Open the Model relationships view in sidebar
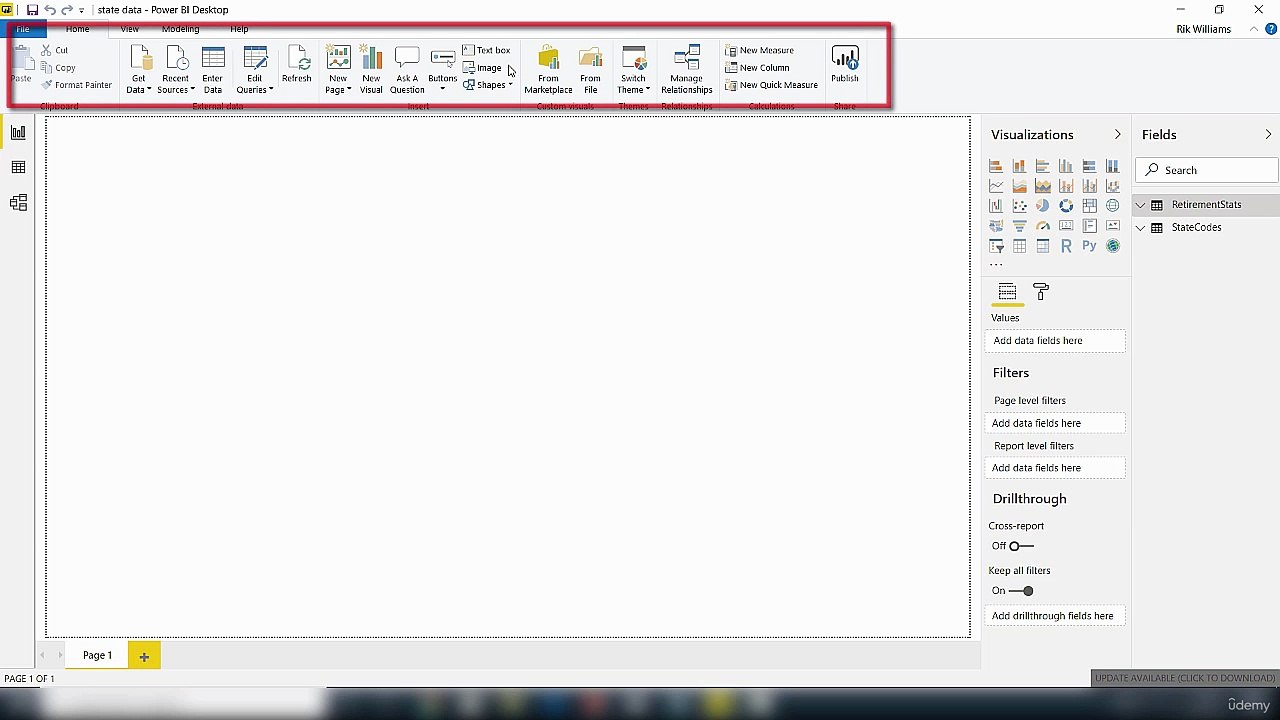The height and width of the screenshot is (720, 1280). tap(18, 203)
